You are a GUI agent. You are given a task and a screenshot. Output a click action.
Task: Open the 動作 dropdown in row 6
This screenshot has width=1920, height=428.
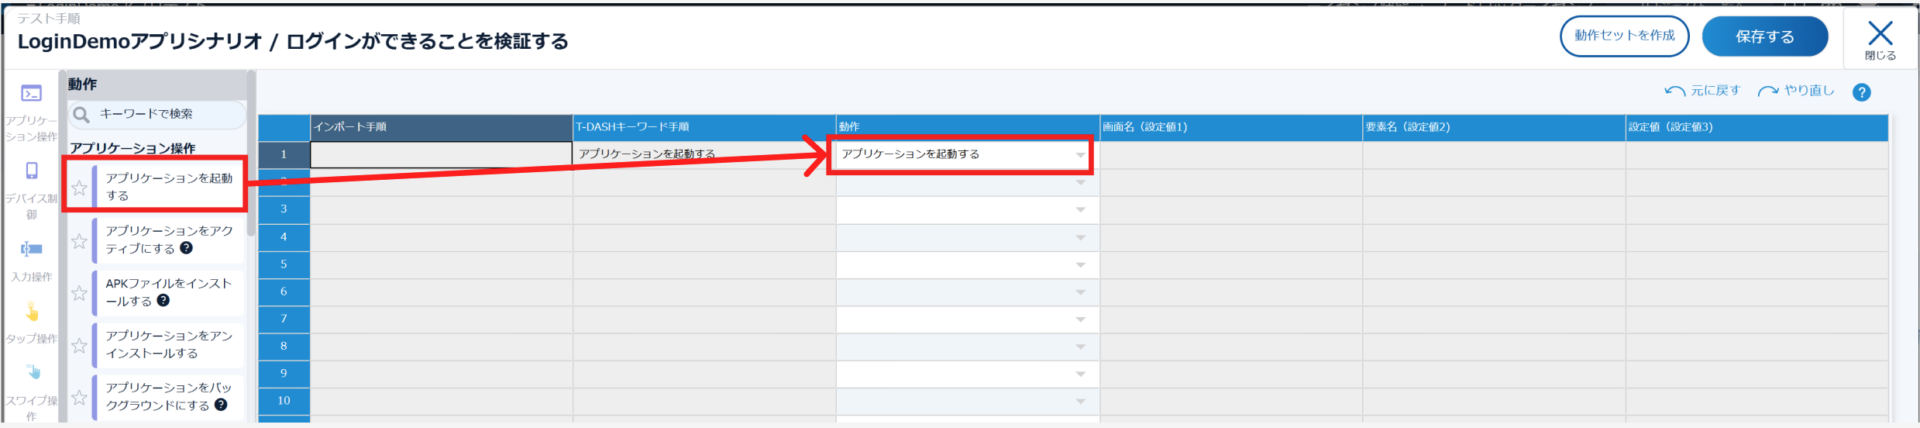(1080, 292)
